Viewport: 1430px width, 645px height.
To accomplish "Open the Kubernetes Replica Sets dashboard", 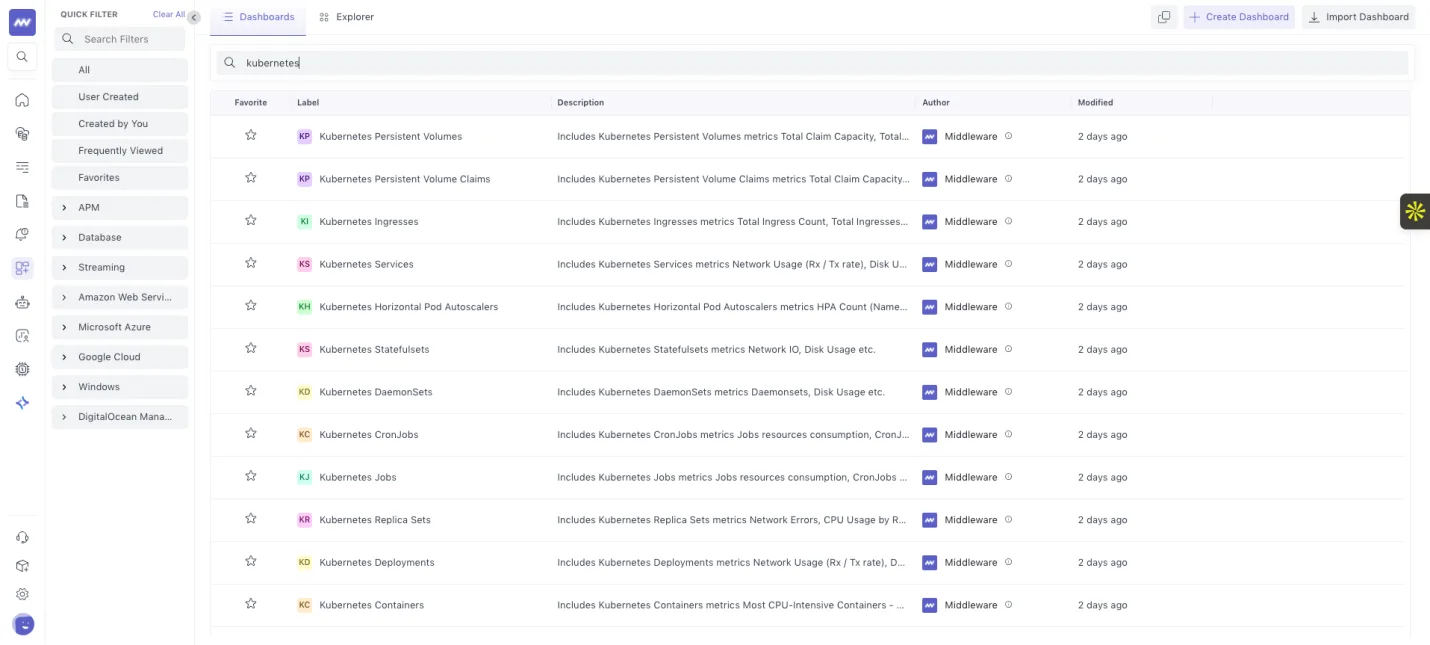I will 375,520.
